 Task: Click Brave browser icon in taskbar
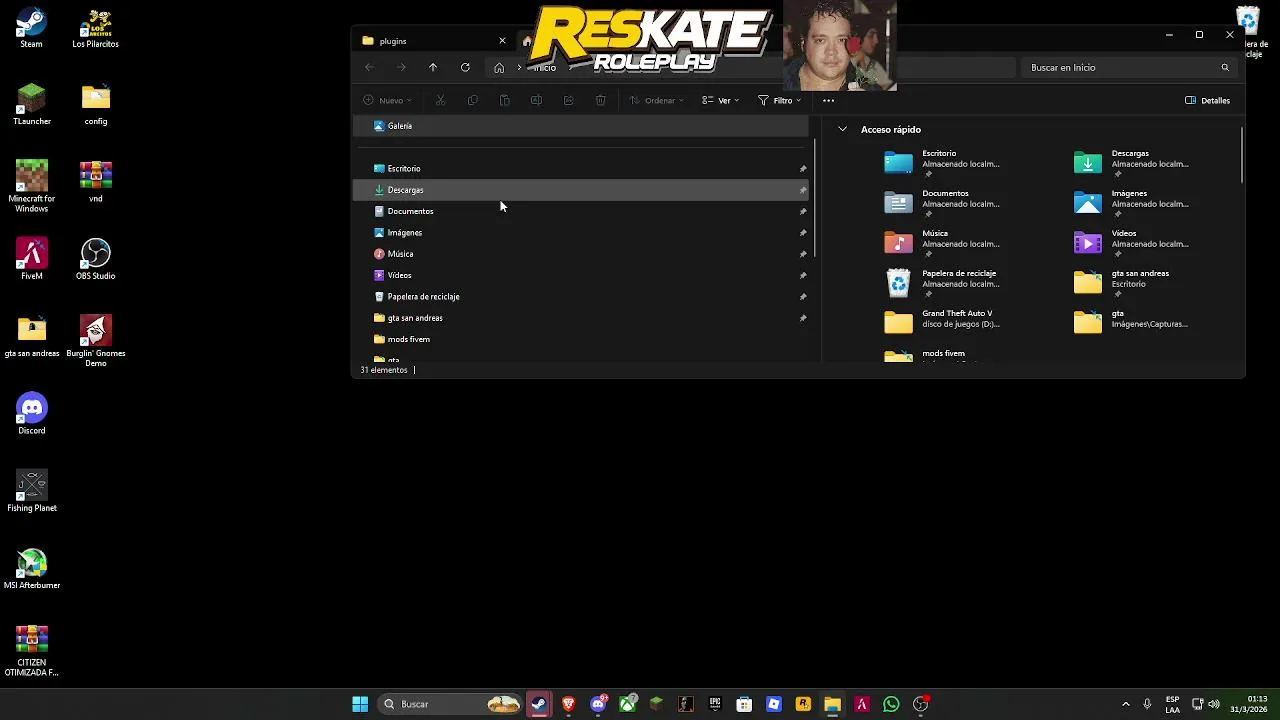(568, 704)
